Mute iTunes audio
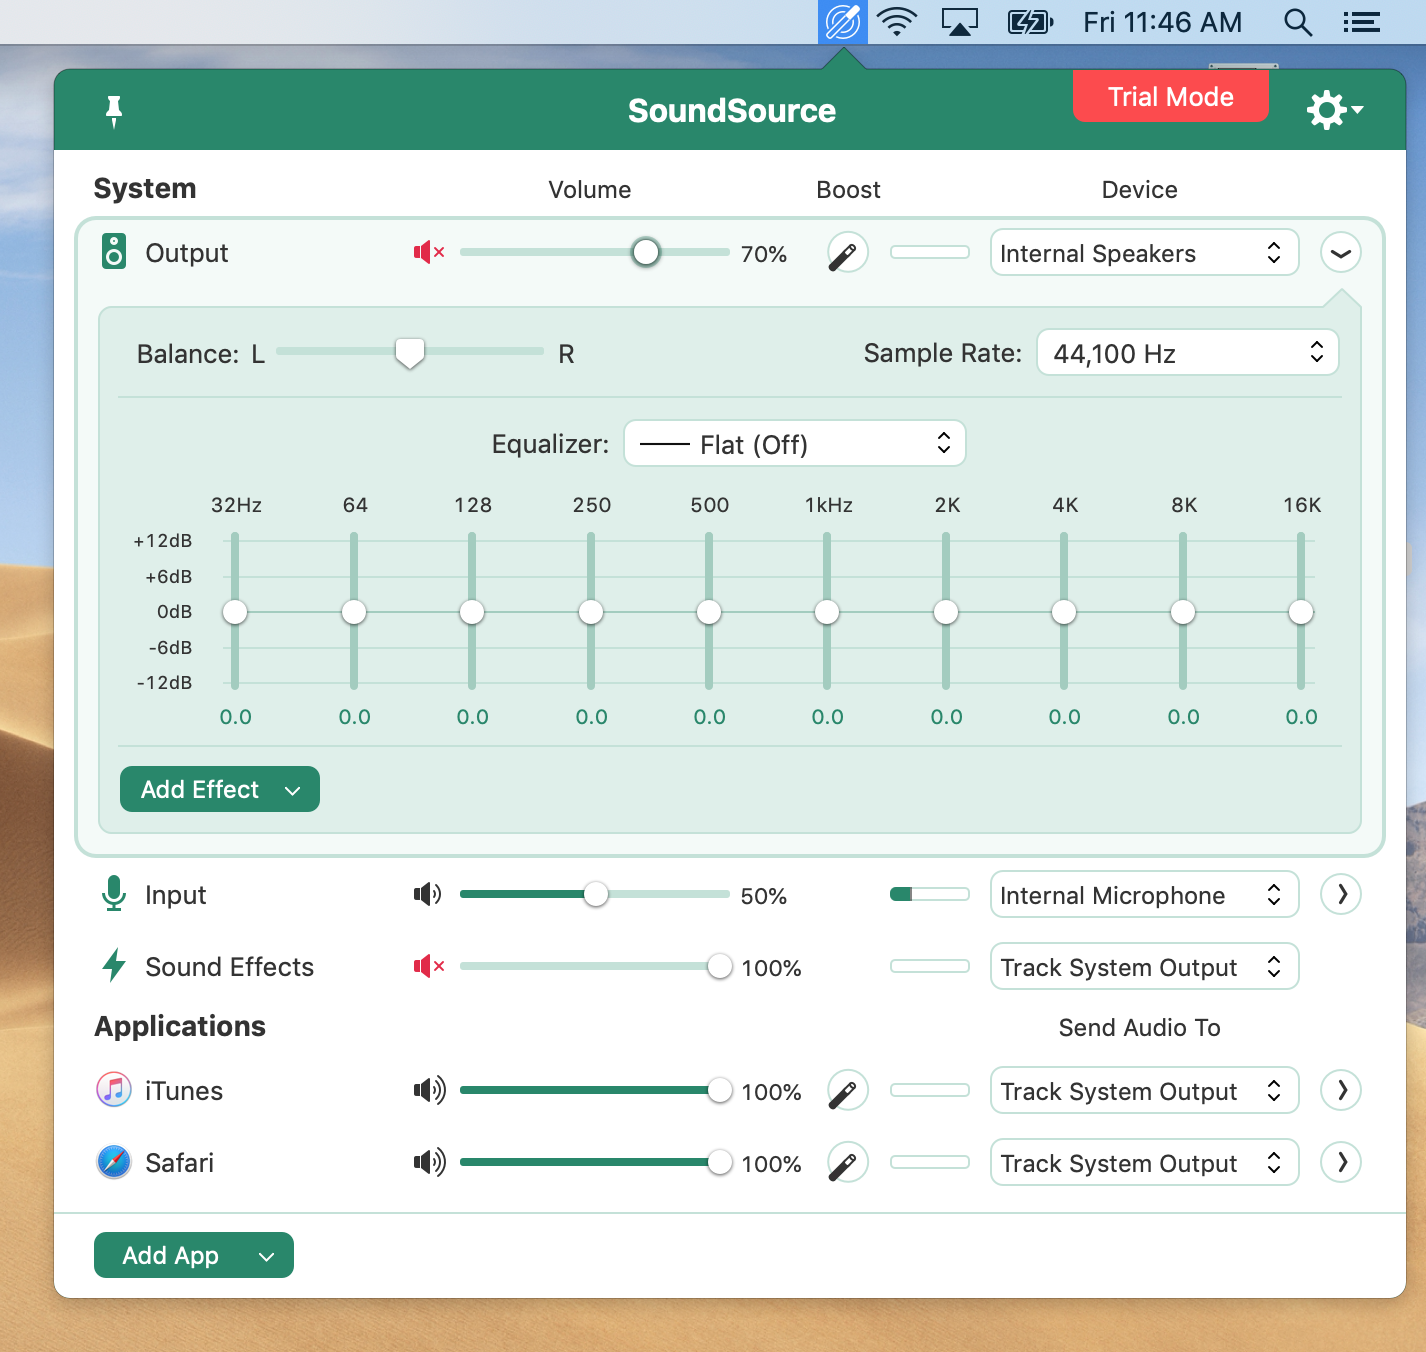Screen dimensions: 1426x1352 [430, 1090]
